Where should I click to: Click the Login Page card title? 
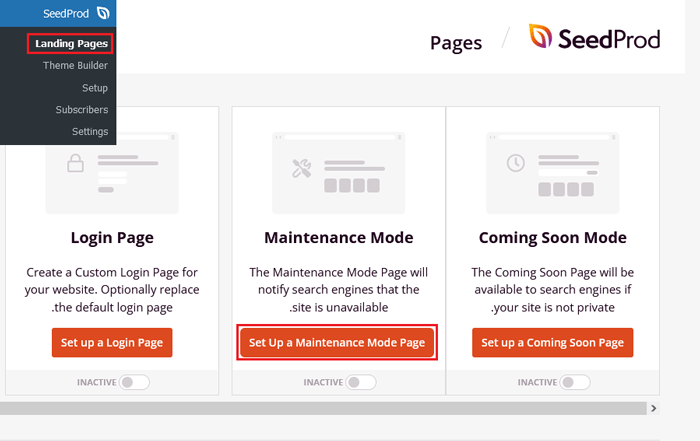point(112,237)
